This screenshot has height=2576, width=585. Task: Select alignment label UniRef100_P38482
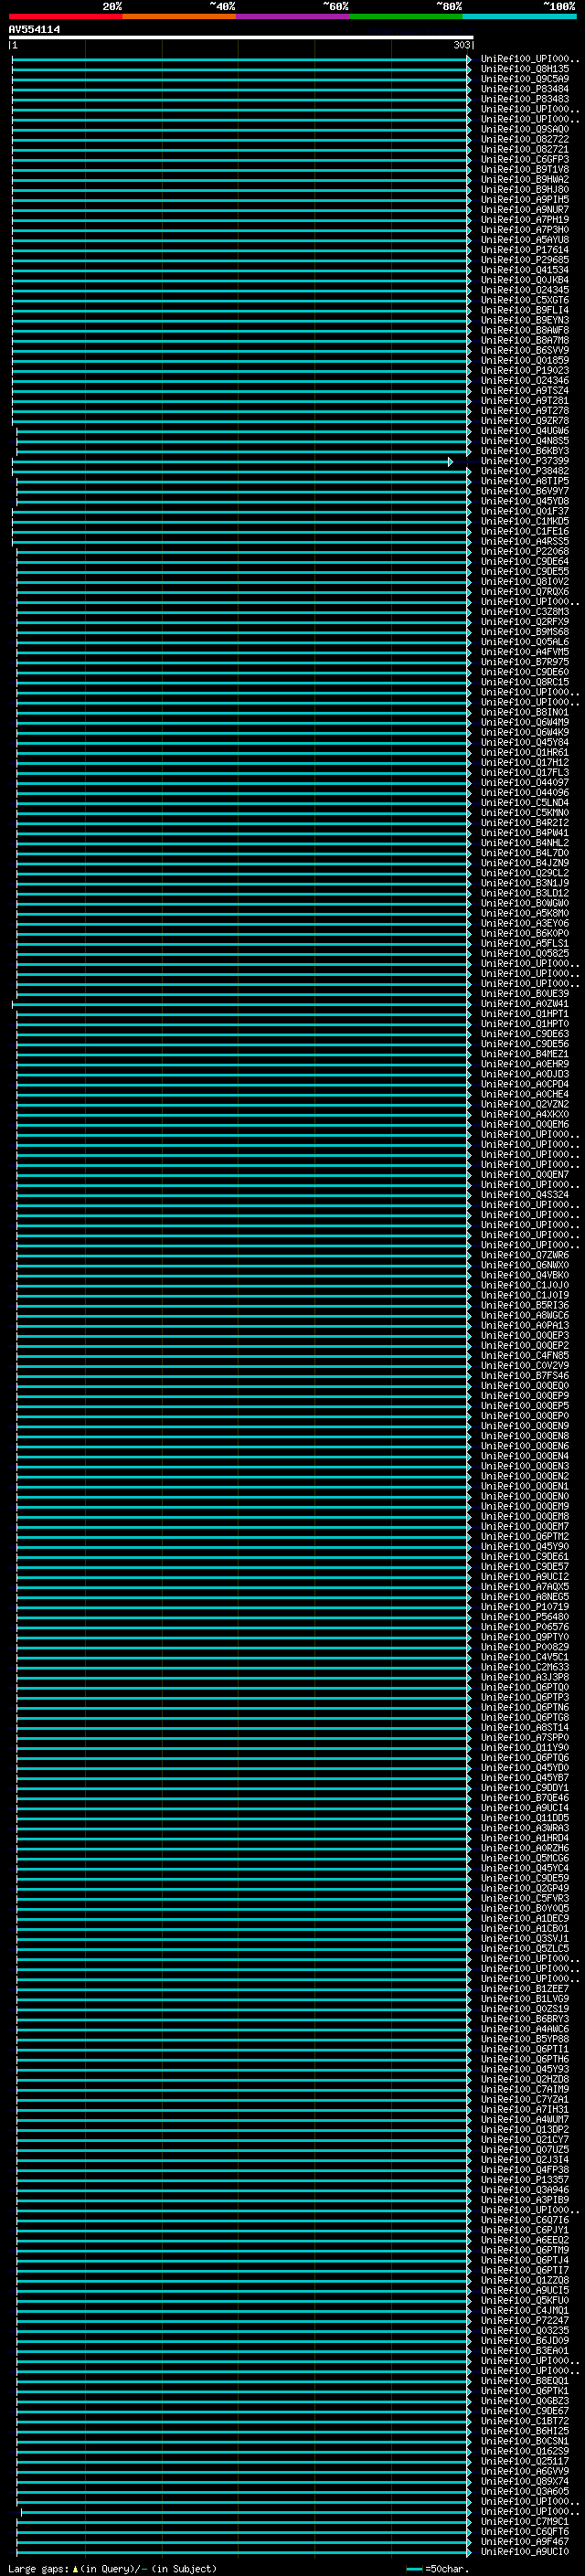tap(525, 471)
